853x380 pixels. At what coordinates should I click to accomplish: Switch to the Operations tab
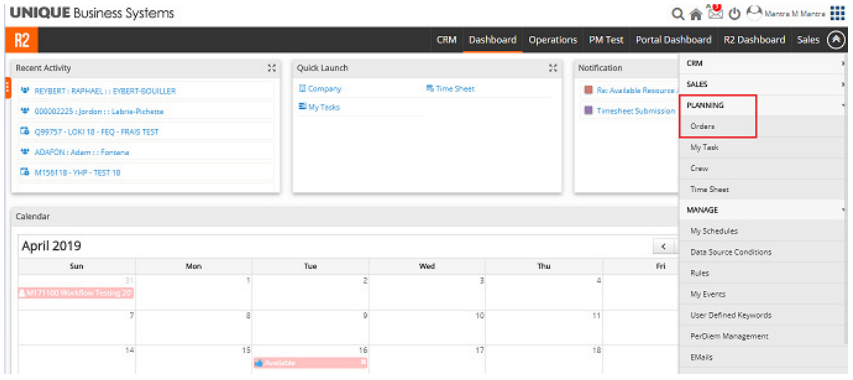(x=553, y=40)
